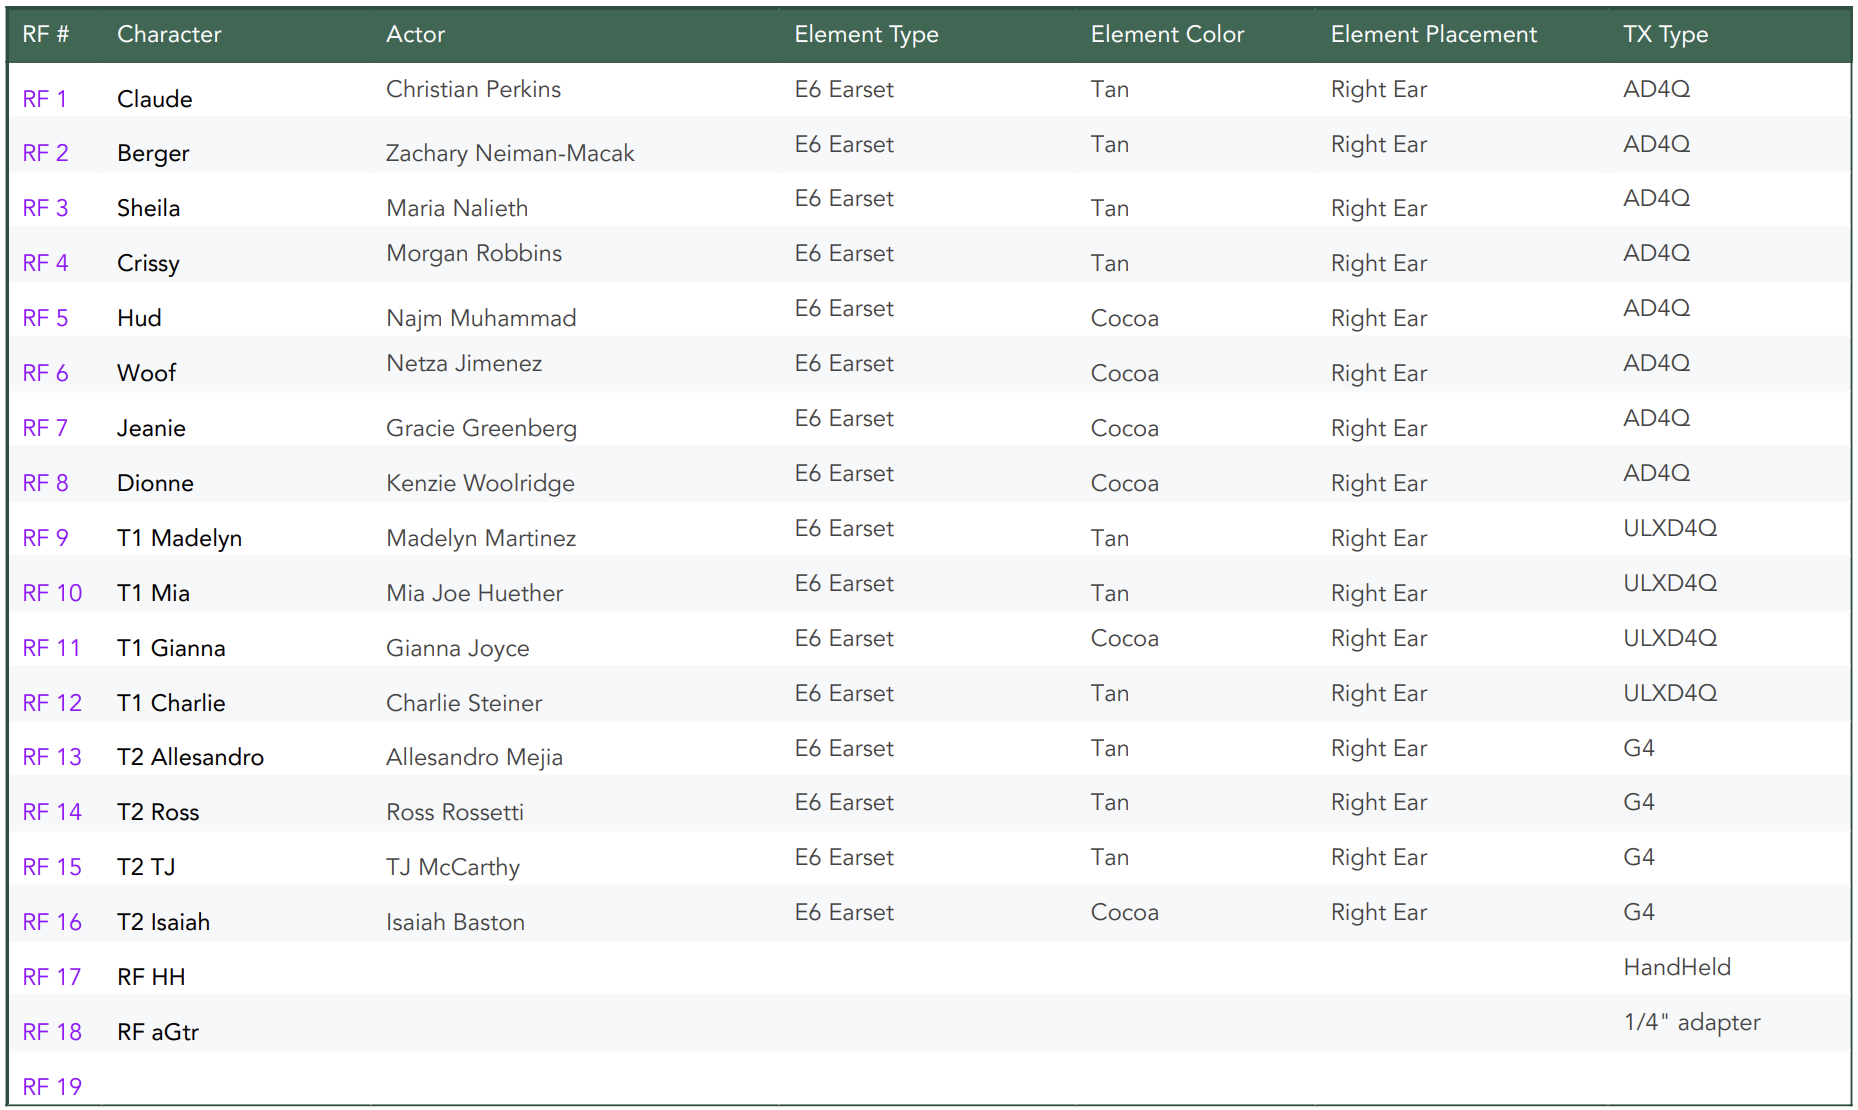Select the 1/4" adapter TX type cell
This screenshot has width=1858, height=1110.
click(1691, 1022)
